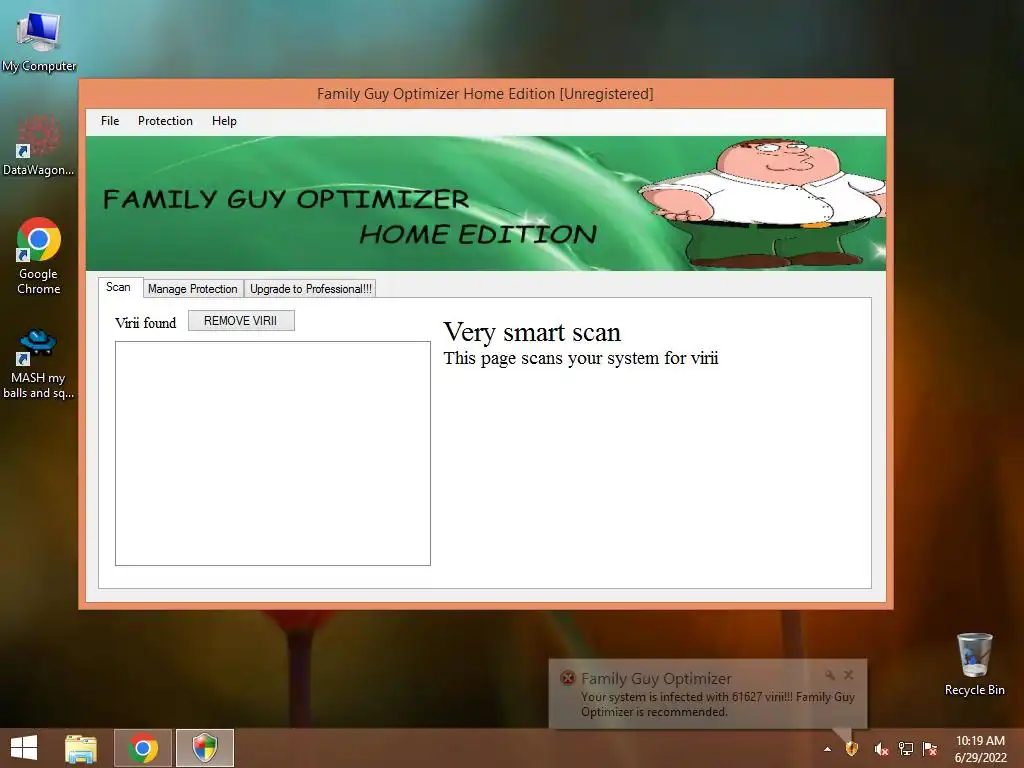Click the Virii found label
This screenshot has height=768, width=1024.
coord(146,323)
